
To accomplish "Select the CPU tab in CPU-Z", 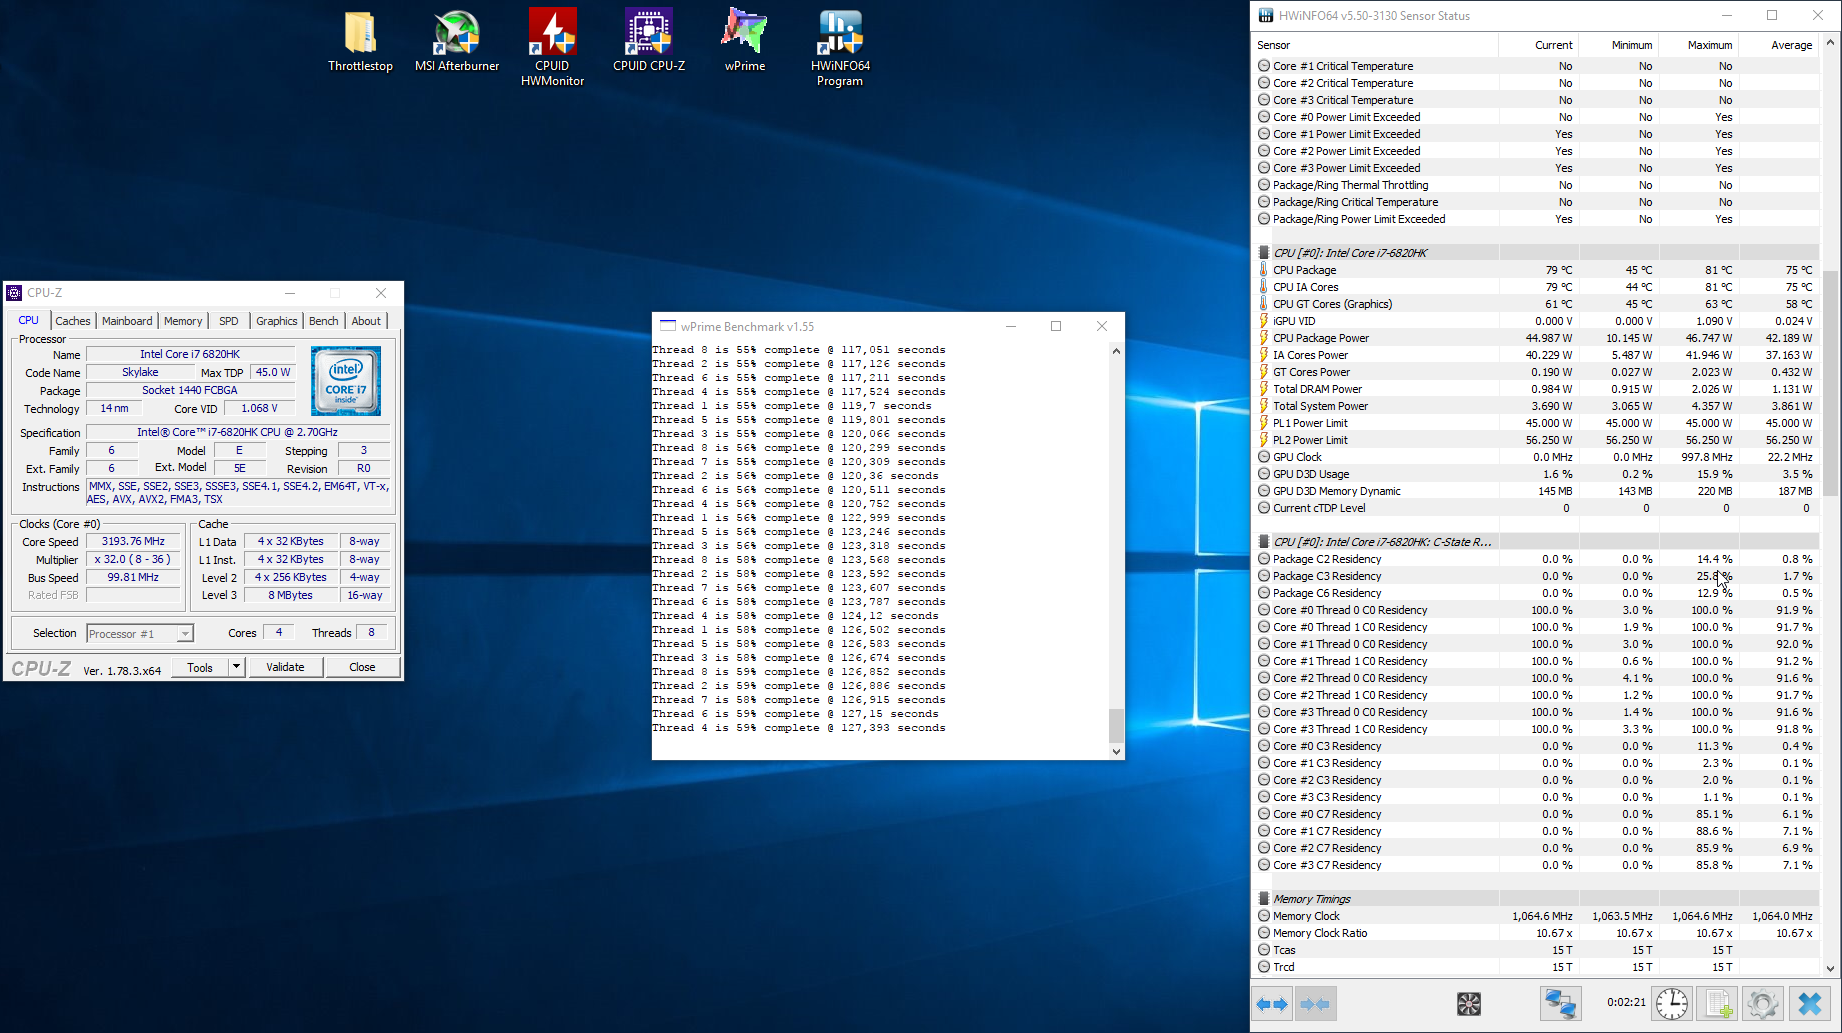I will click(28, 320).
